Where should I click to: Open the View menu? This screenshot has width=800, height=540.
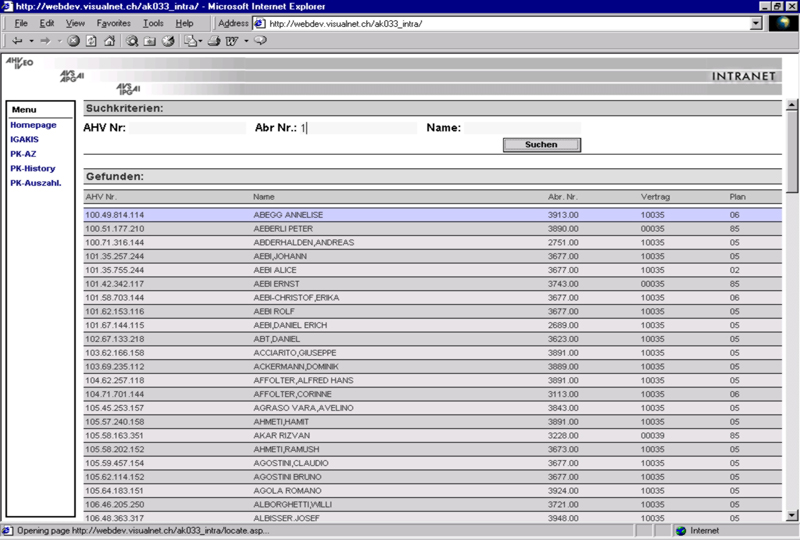pyautogui.click(x=75, y=23)
